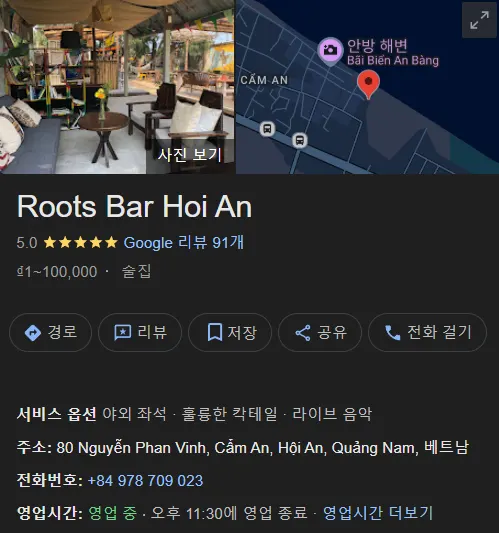Click the red location pin on the map
499x533 pixels.
point(368,84)
